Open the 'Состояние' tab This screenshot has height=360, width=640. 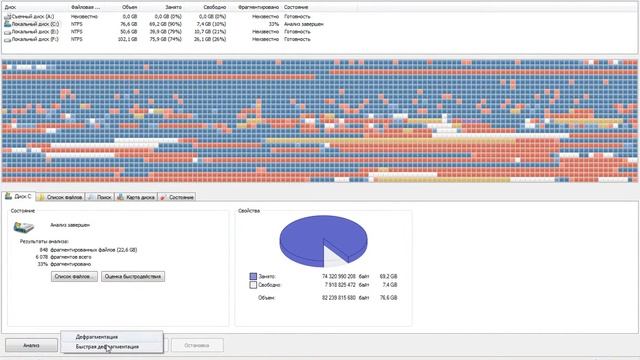177,197
